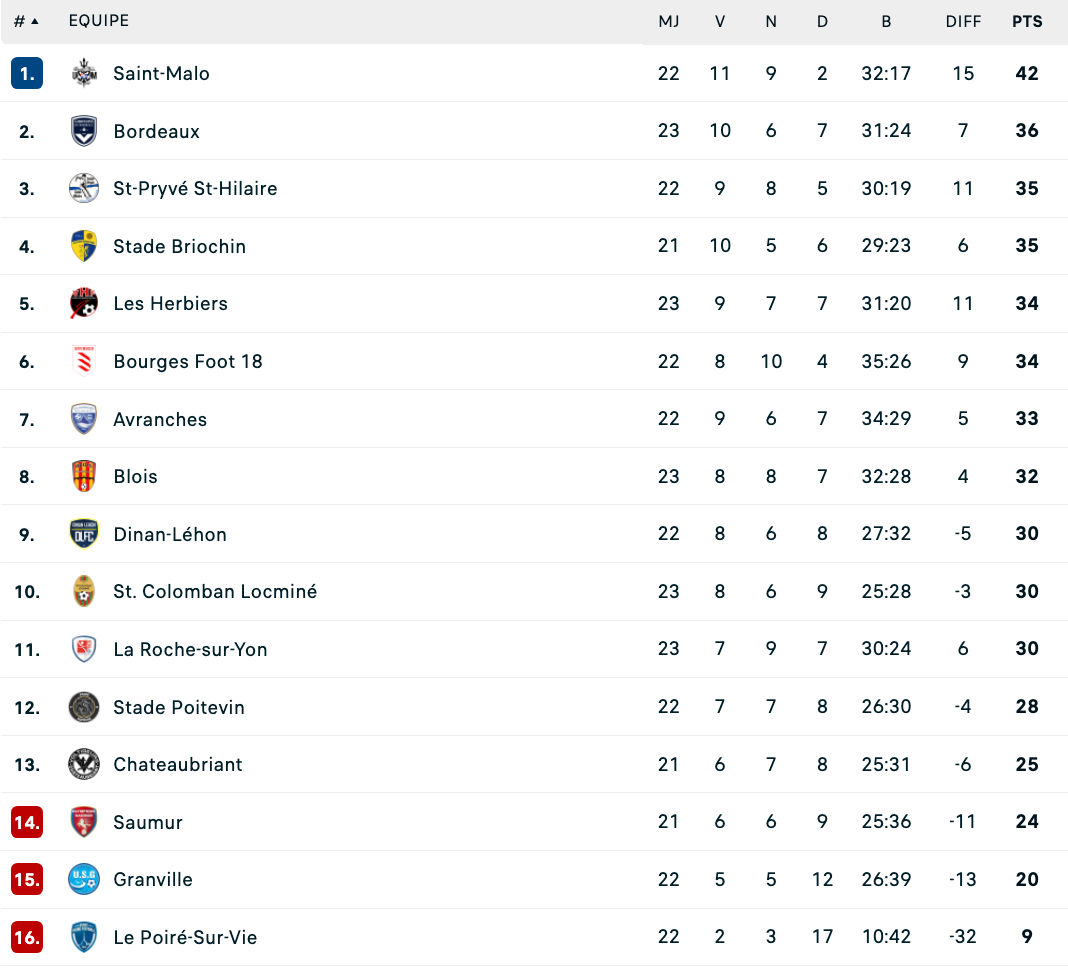Image resolution: width=1068 pixels, height=970 pixels.
Task: Select the Les Herbiers team logo
Action: pyautogui.click(x=84, y=303)
